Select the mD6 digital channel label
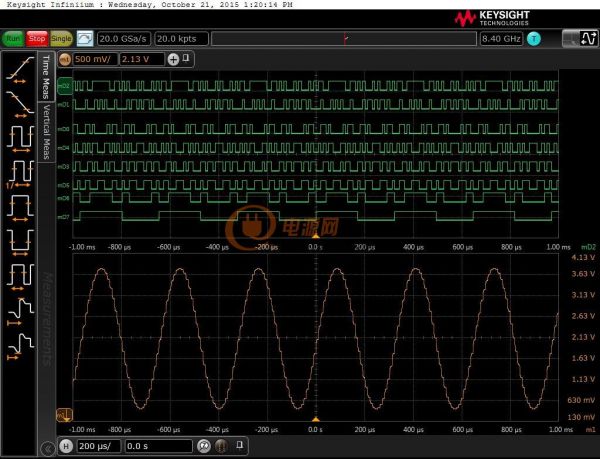Screen dimensions: 600x459 pyautogui.click(x=64, y=198)
